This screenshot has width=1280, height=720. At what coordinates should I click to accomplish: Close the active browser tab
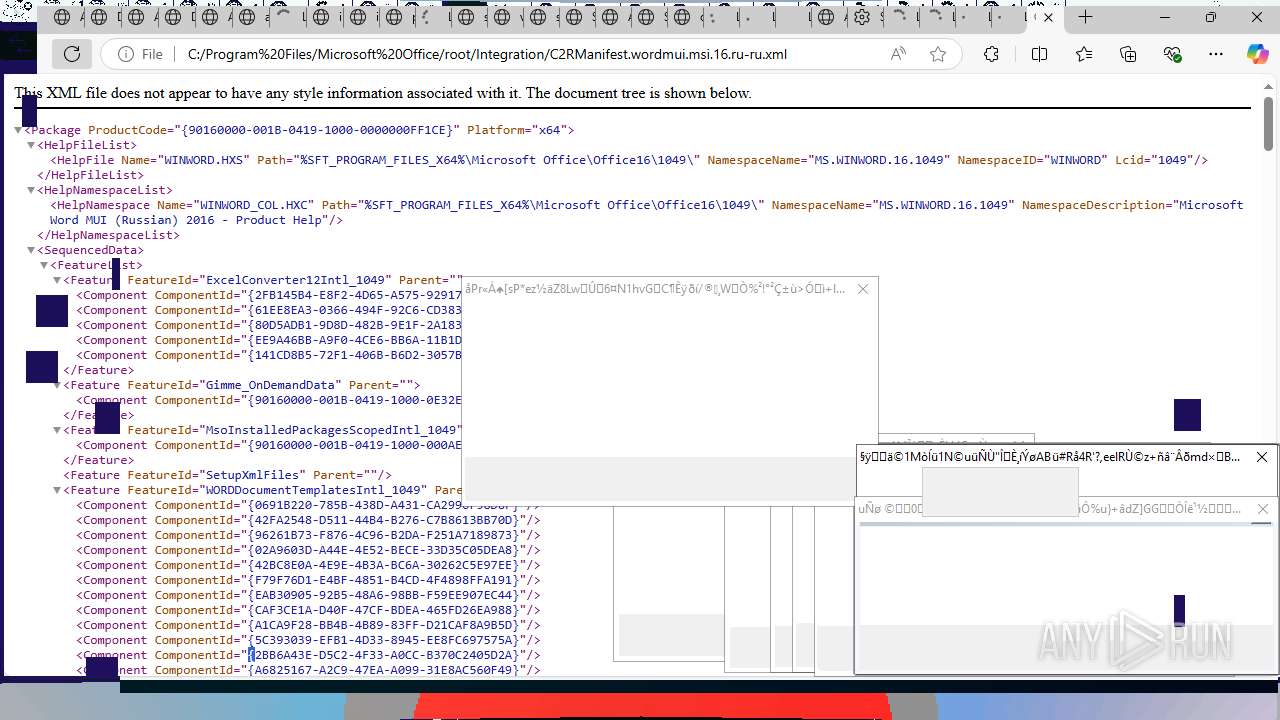tap(1048, 17)
